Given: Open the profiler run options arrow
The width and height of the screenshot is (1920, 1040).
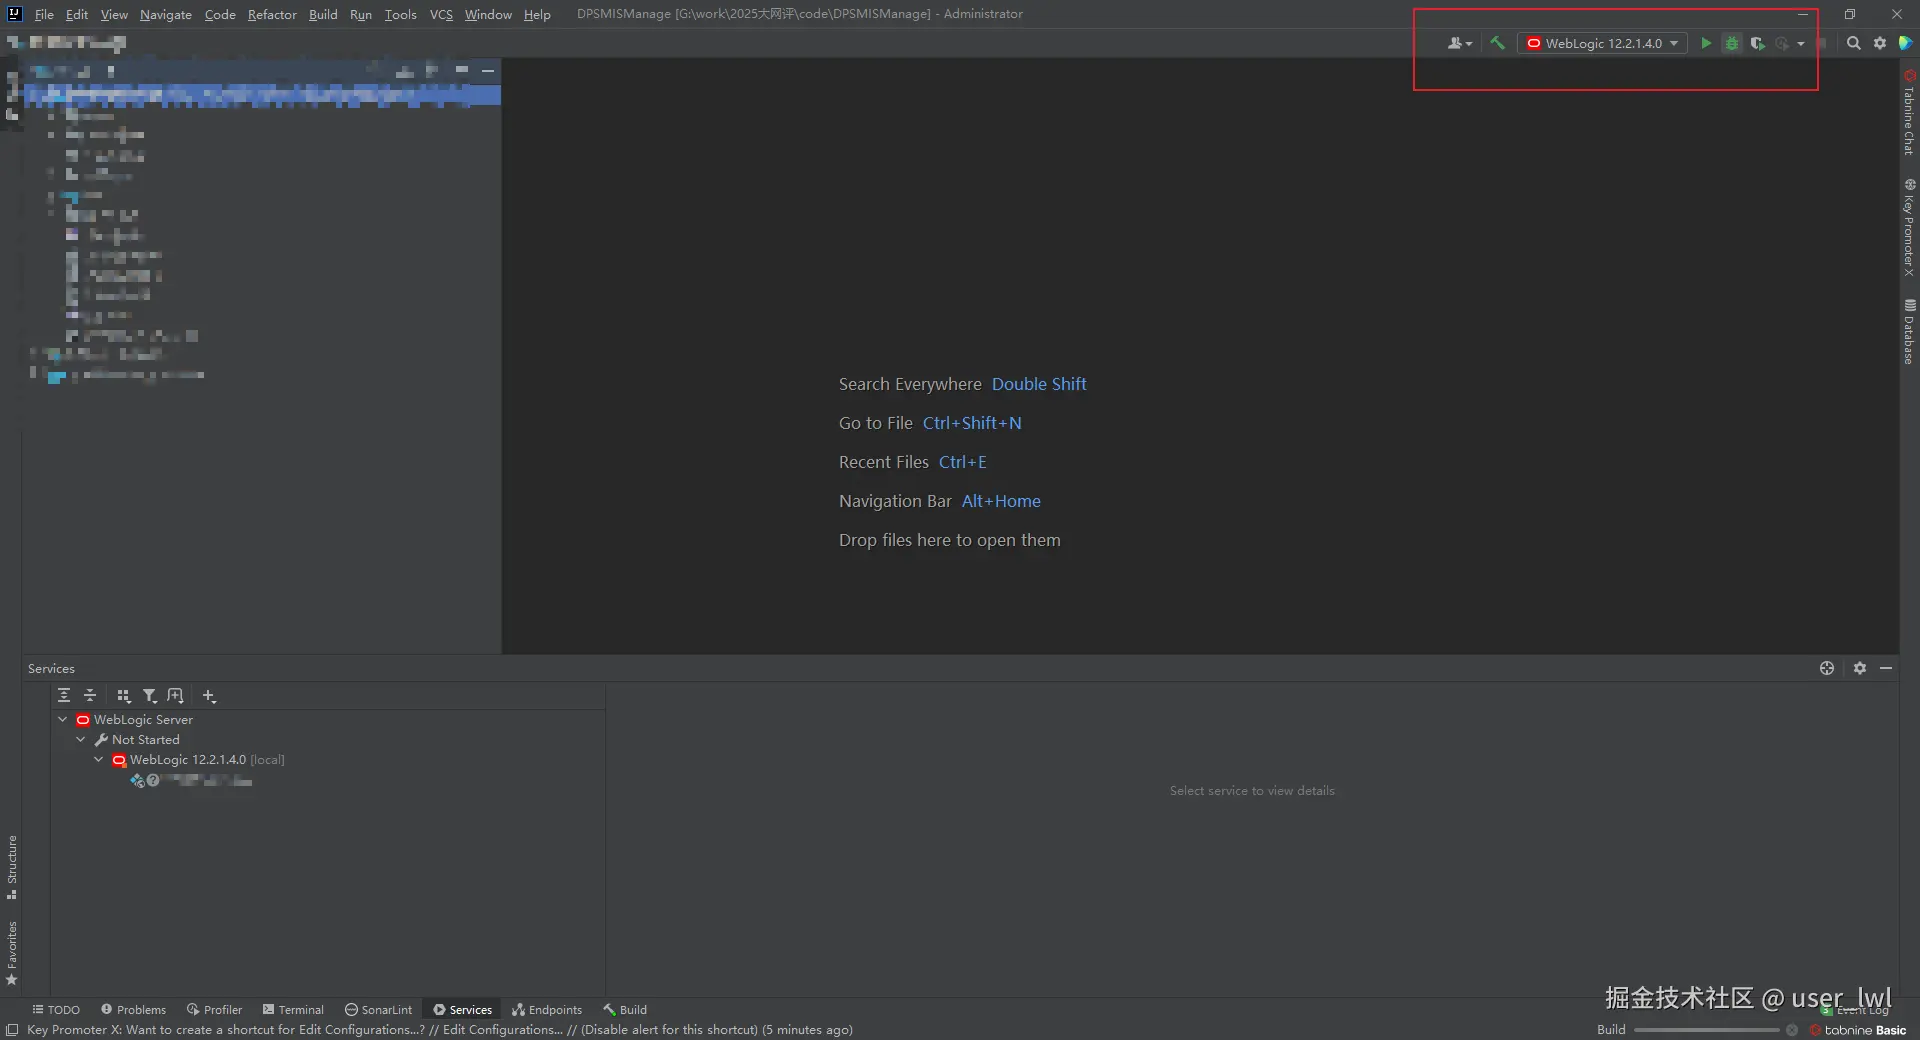Looking at the screenshot, I should (1801, 43).
